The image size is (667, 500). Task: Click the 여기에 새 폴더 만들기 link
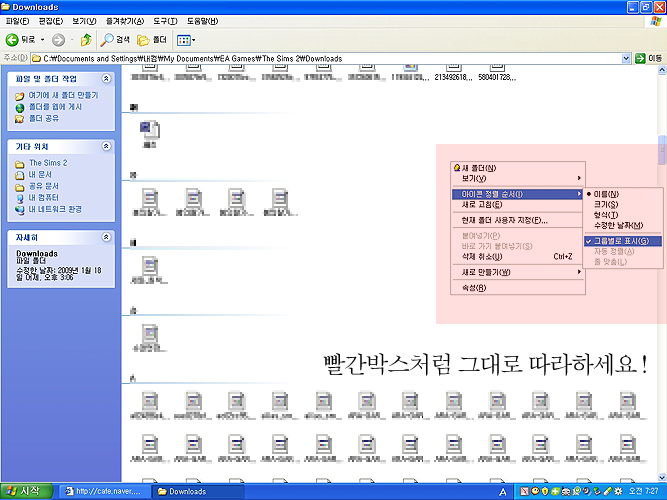pos(63,95)
